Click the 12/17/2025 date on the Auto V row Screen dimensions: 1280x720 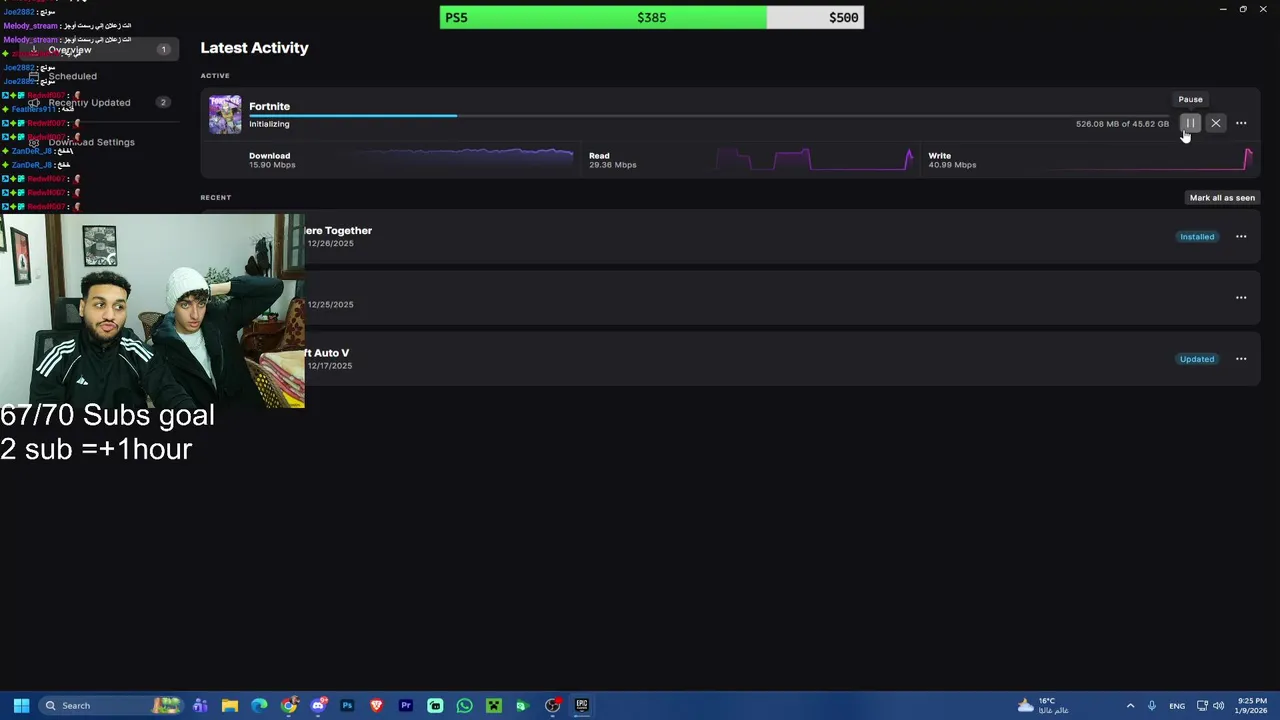330,366
